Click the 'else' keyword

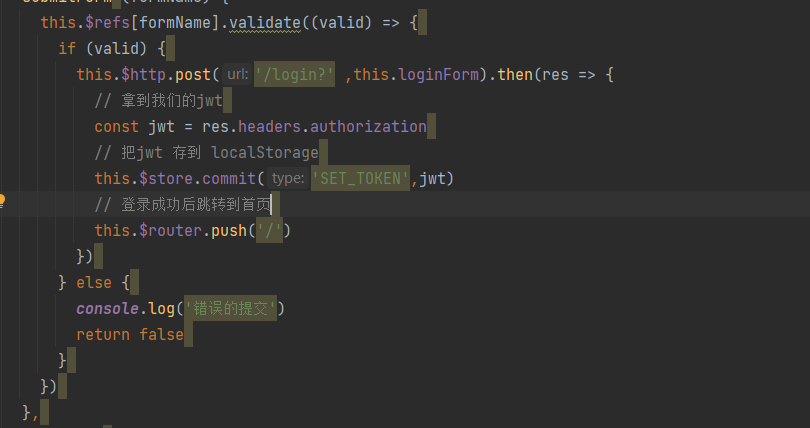(94, 283)
